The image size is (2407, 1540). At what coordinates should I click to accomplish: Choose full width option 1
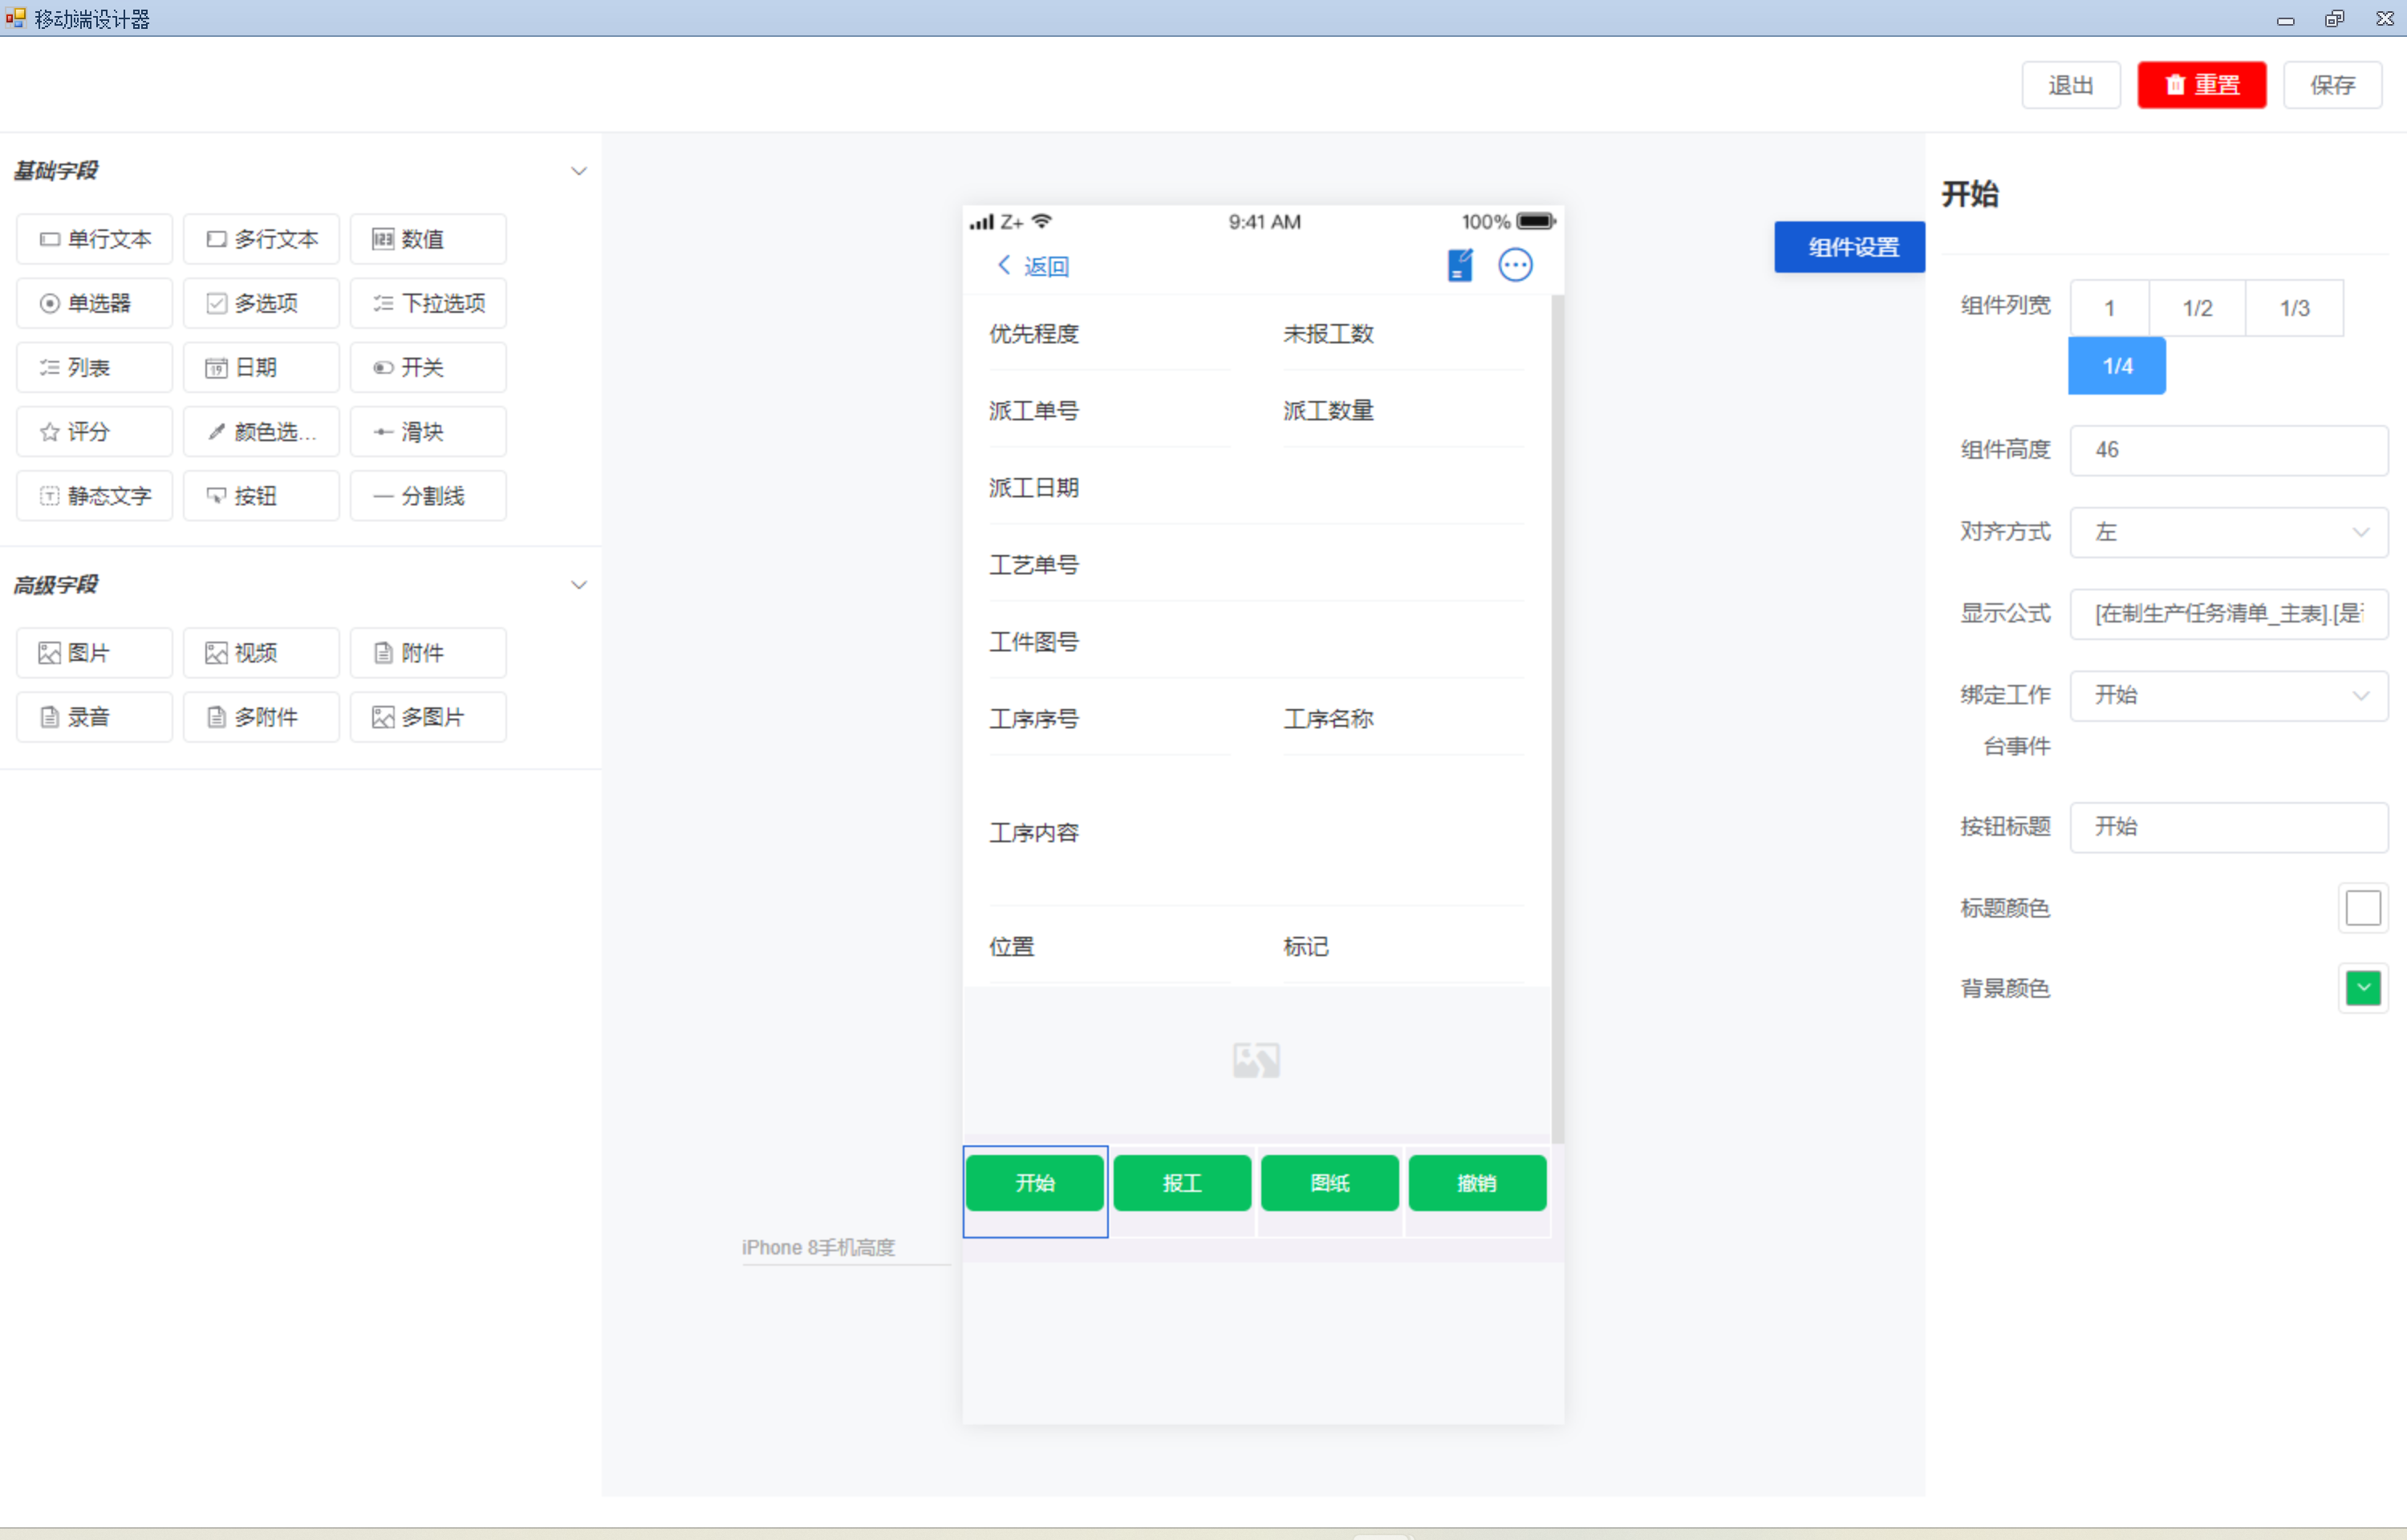coord(2109,308)
